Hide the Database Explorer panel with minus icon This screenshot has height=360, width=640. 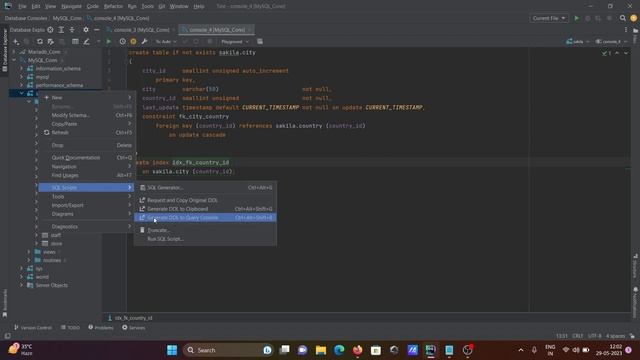[x=96, y=30]
